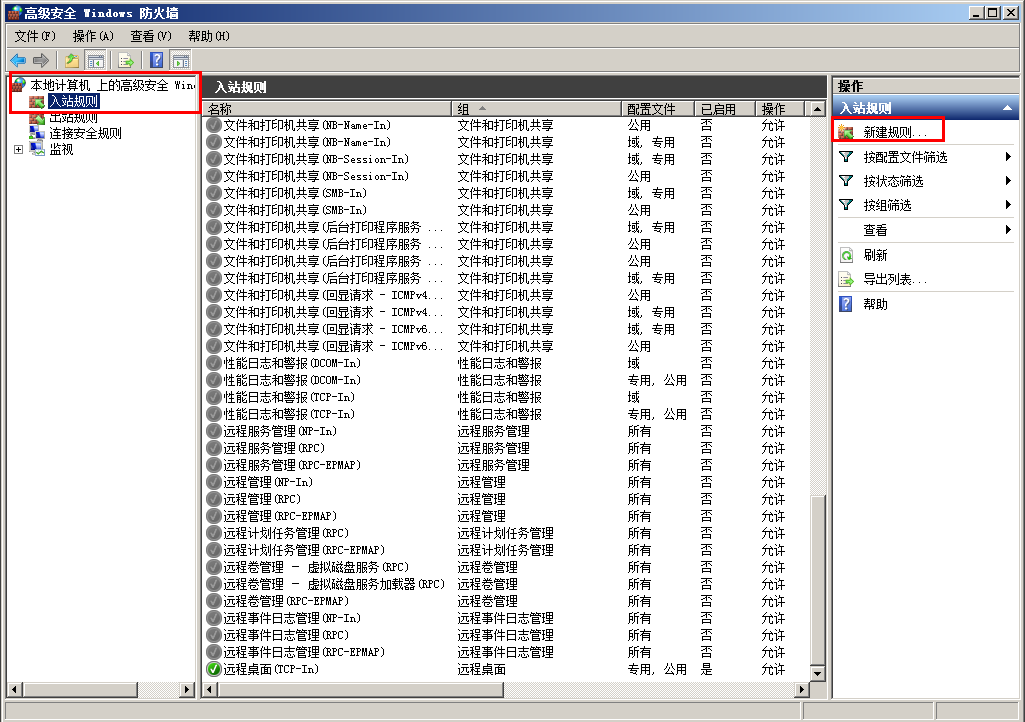Expand the 监视 tree node
Viewport: 1025px width, 722px height.
pyautogui.click(x=18, y=149)
